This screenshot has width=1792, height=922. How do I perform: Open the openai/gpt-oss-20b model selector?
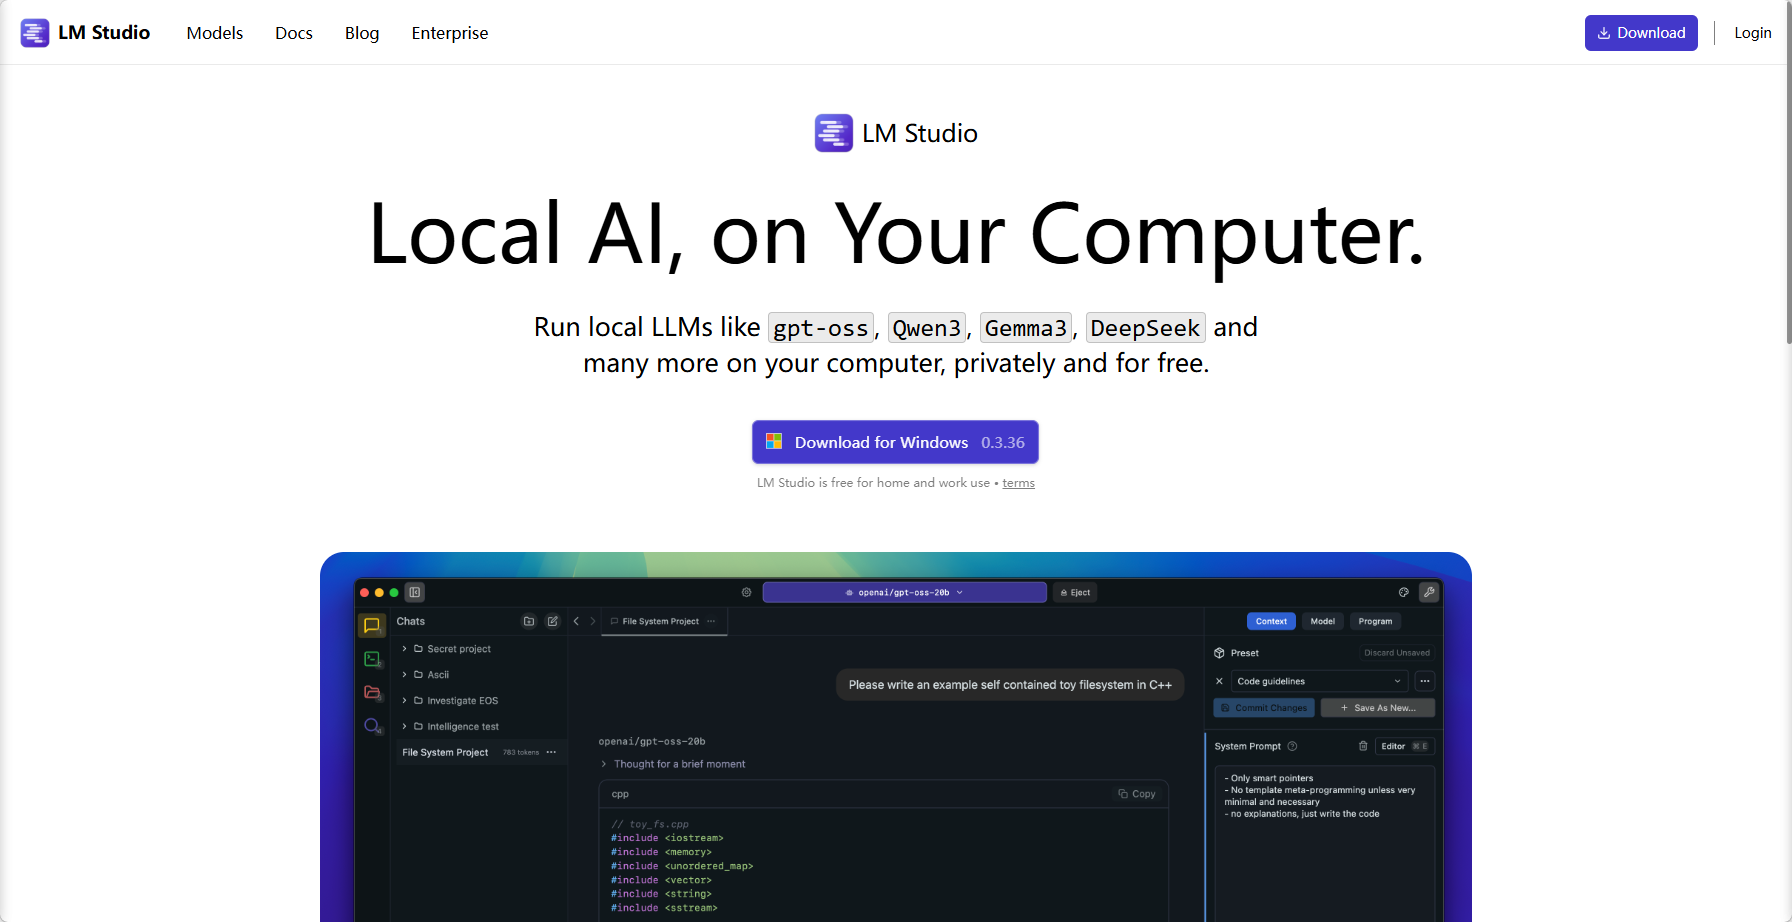tap(905, 592)
